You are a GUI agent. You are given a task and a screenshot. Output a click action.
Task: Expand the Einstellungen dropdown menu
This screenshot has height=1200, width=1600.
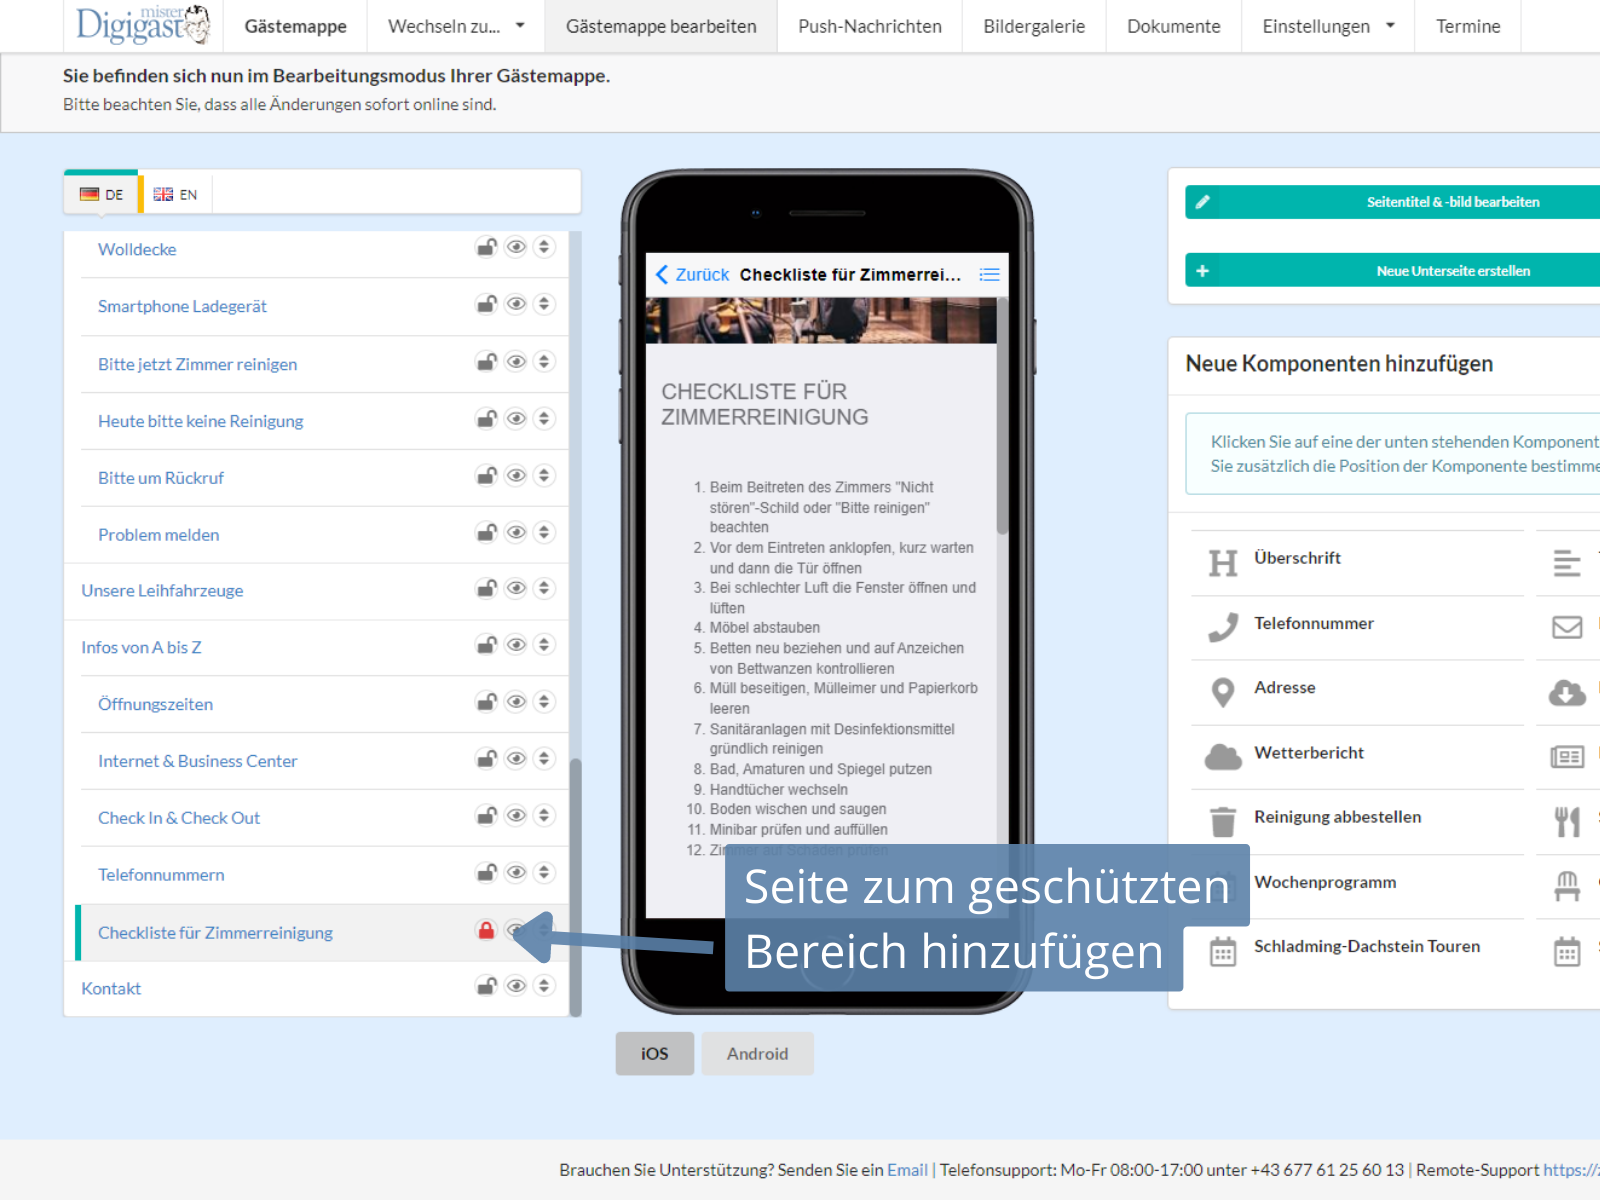(1327, 26)
